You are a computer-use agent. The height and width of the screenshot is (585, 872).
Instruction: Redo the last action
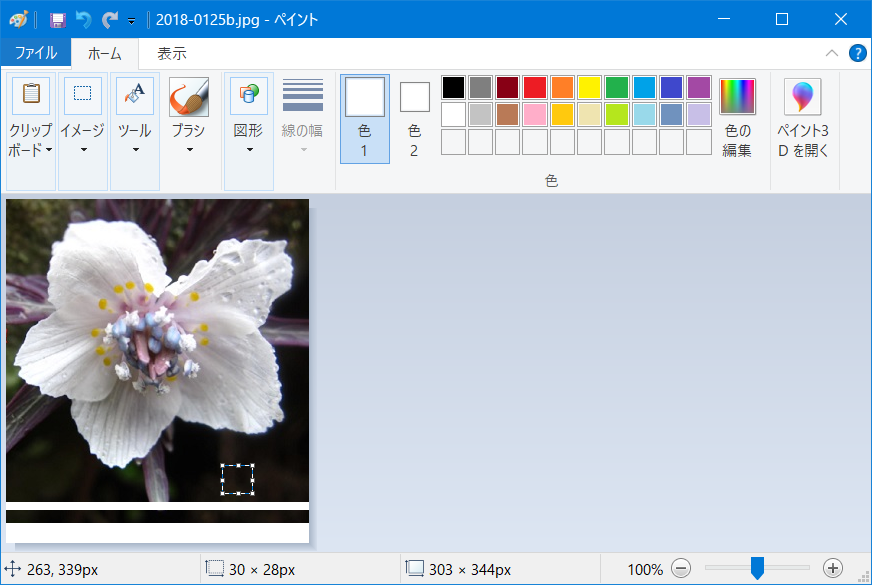[108, 18]
